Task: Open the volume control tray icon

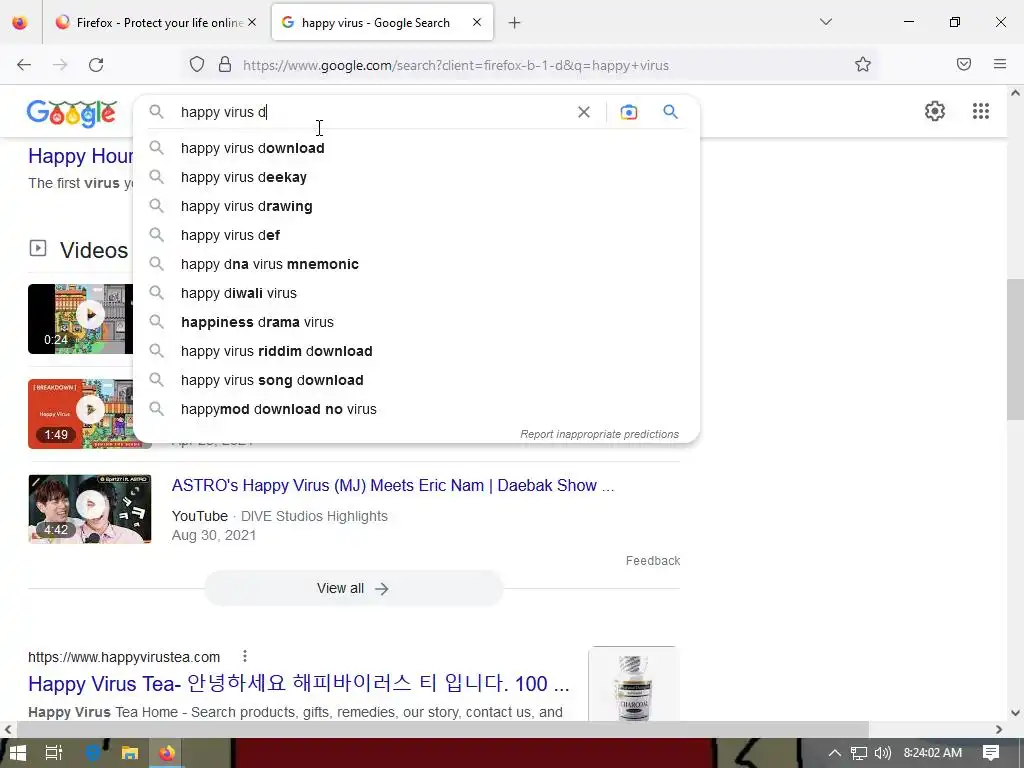Action: point(882,753)
